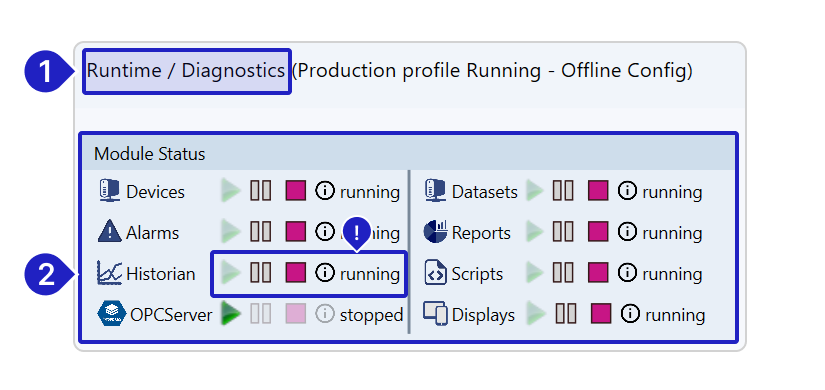Click the Datasets module icon
The width and height of the screenshot is (825, 390).
point(435,191)
